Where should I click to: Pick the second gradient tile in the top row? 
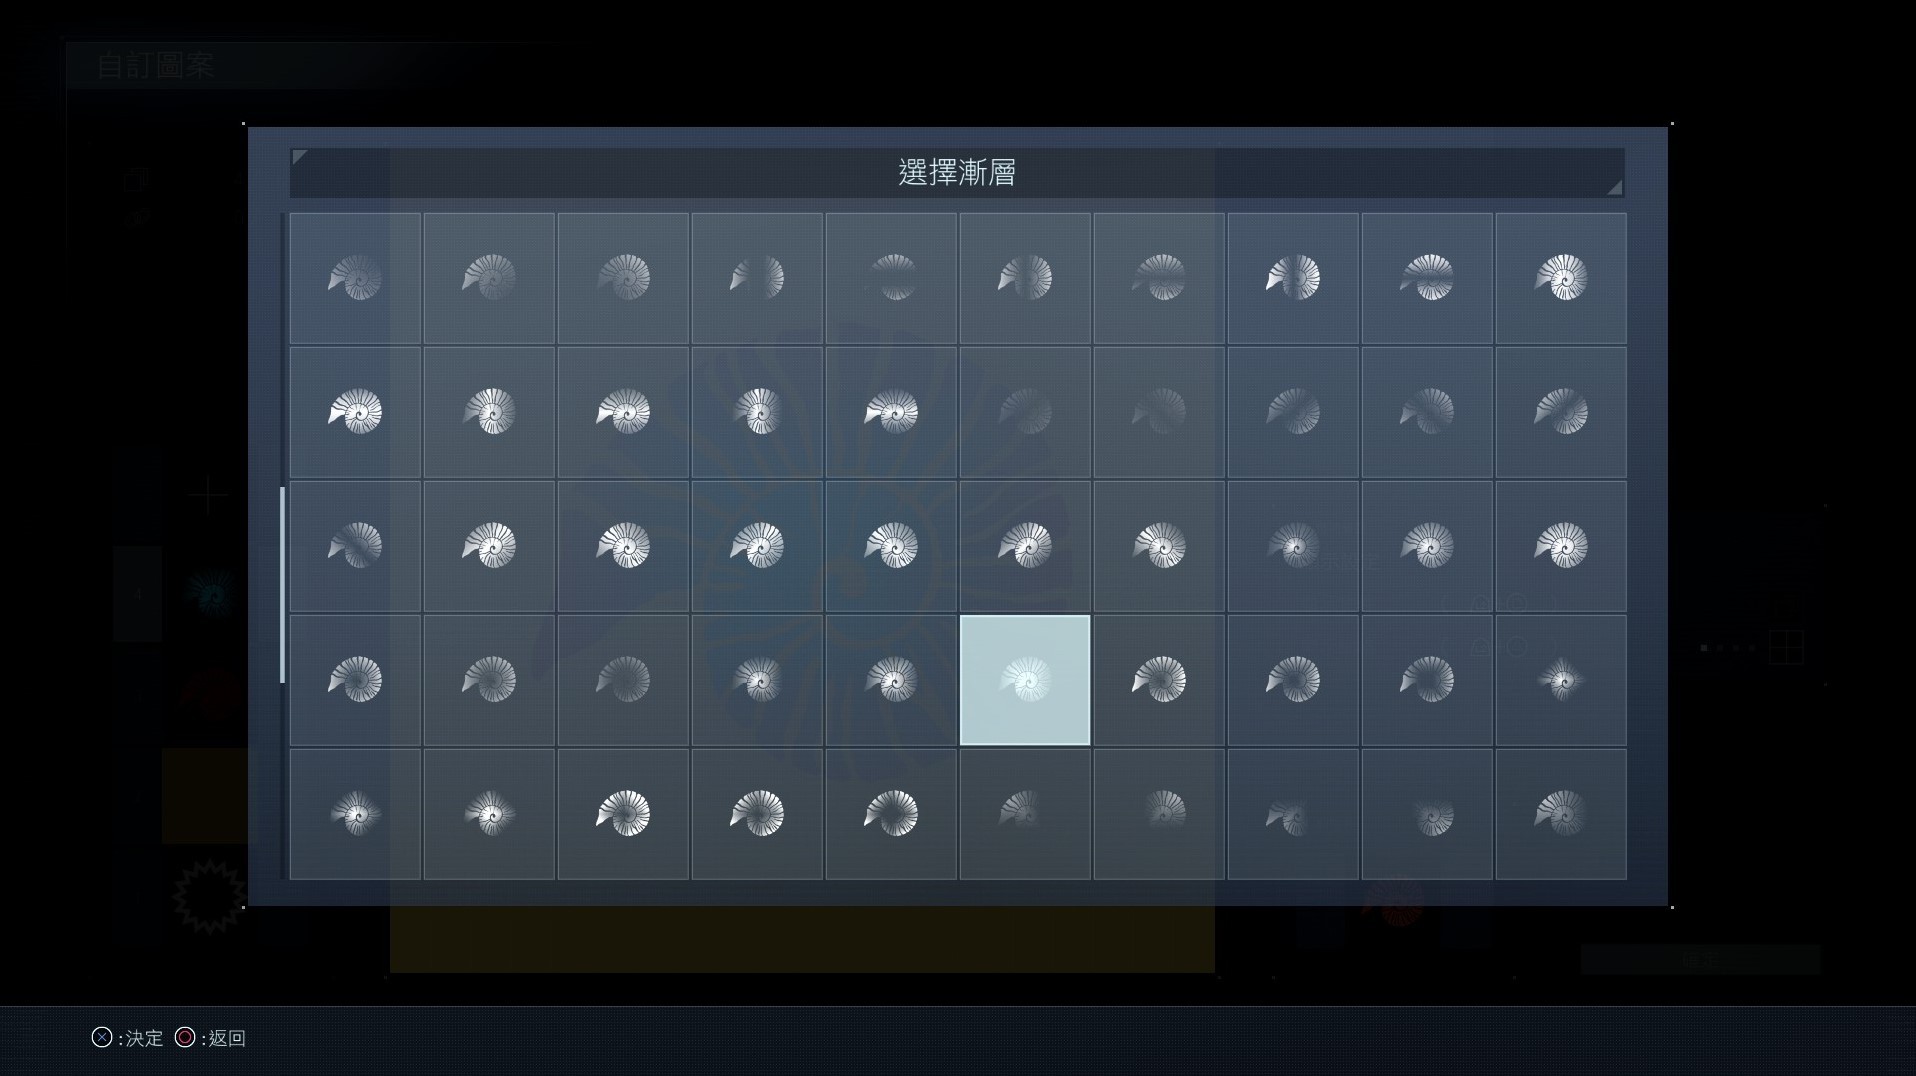[x=489, y=278]
